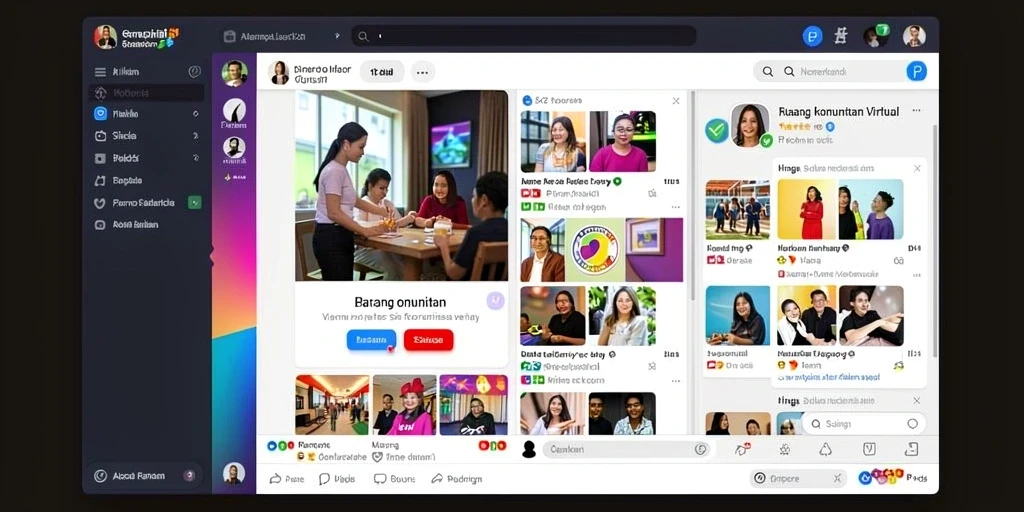Click the blue P button beside right search
The height and width of the screenshot is (512, 1024).
coord(916,71)
